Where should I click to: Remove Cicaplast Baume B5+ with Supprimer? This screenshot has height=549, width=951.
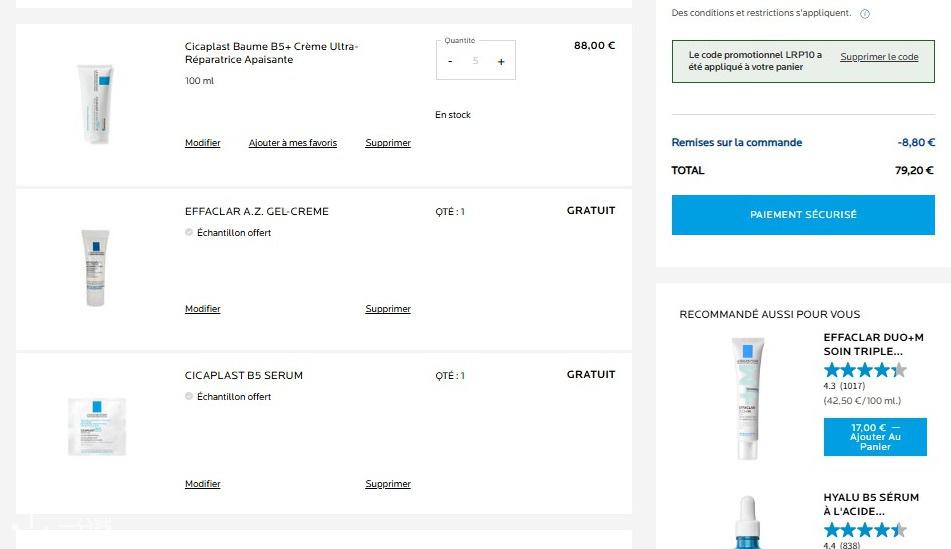[x=388, y=143]
